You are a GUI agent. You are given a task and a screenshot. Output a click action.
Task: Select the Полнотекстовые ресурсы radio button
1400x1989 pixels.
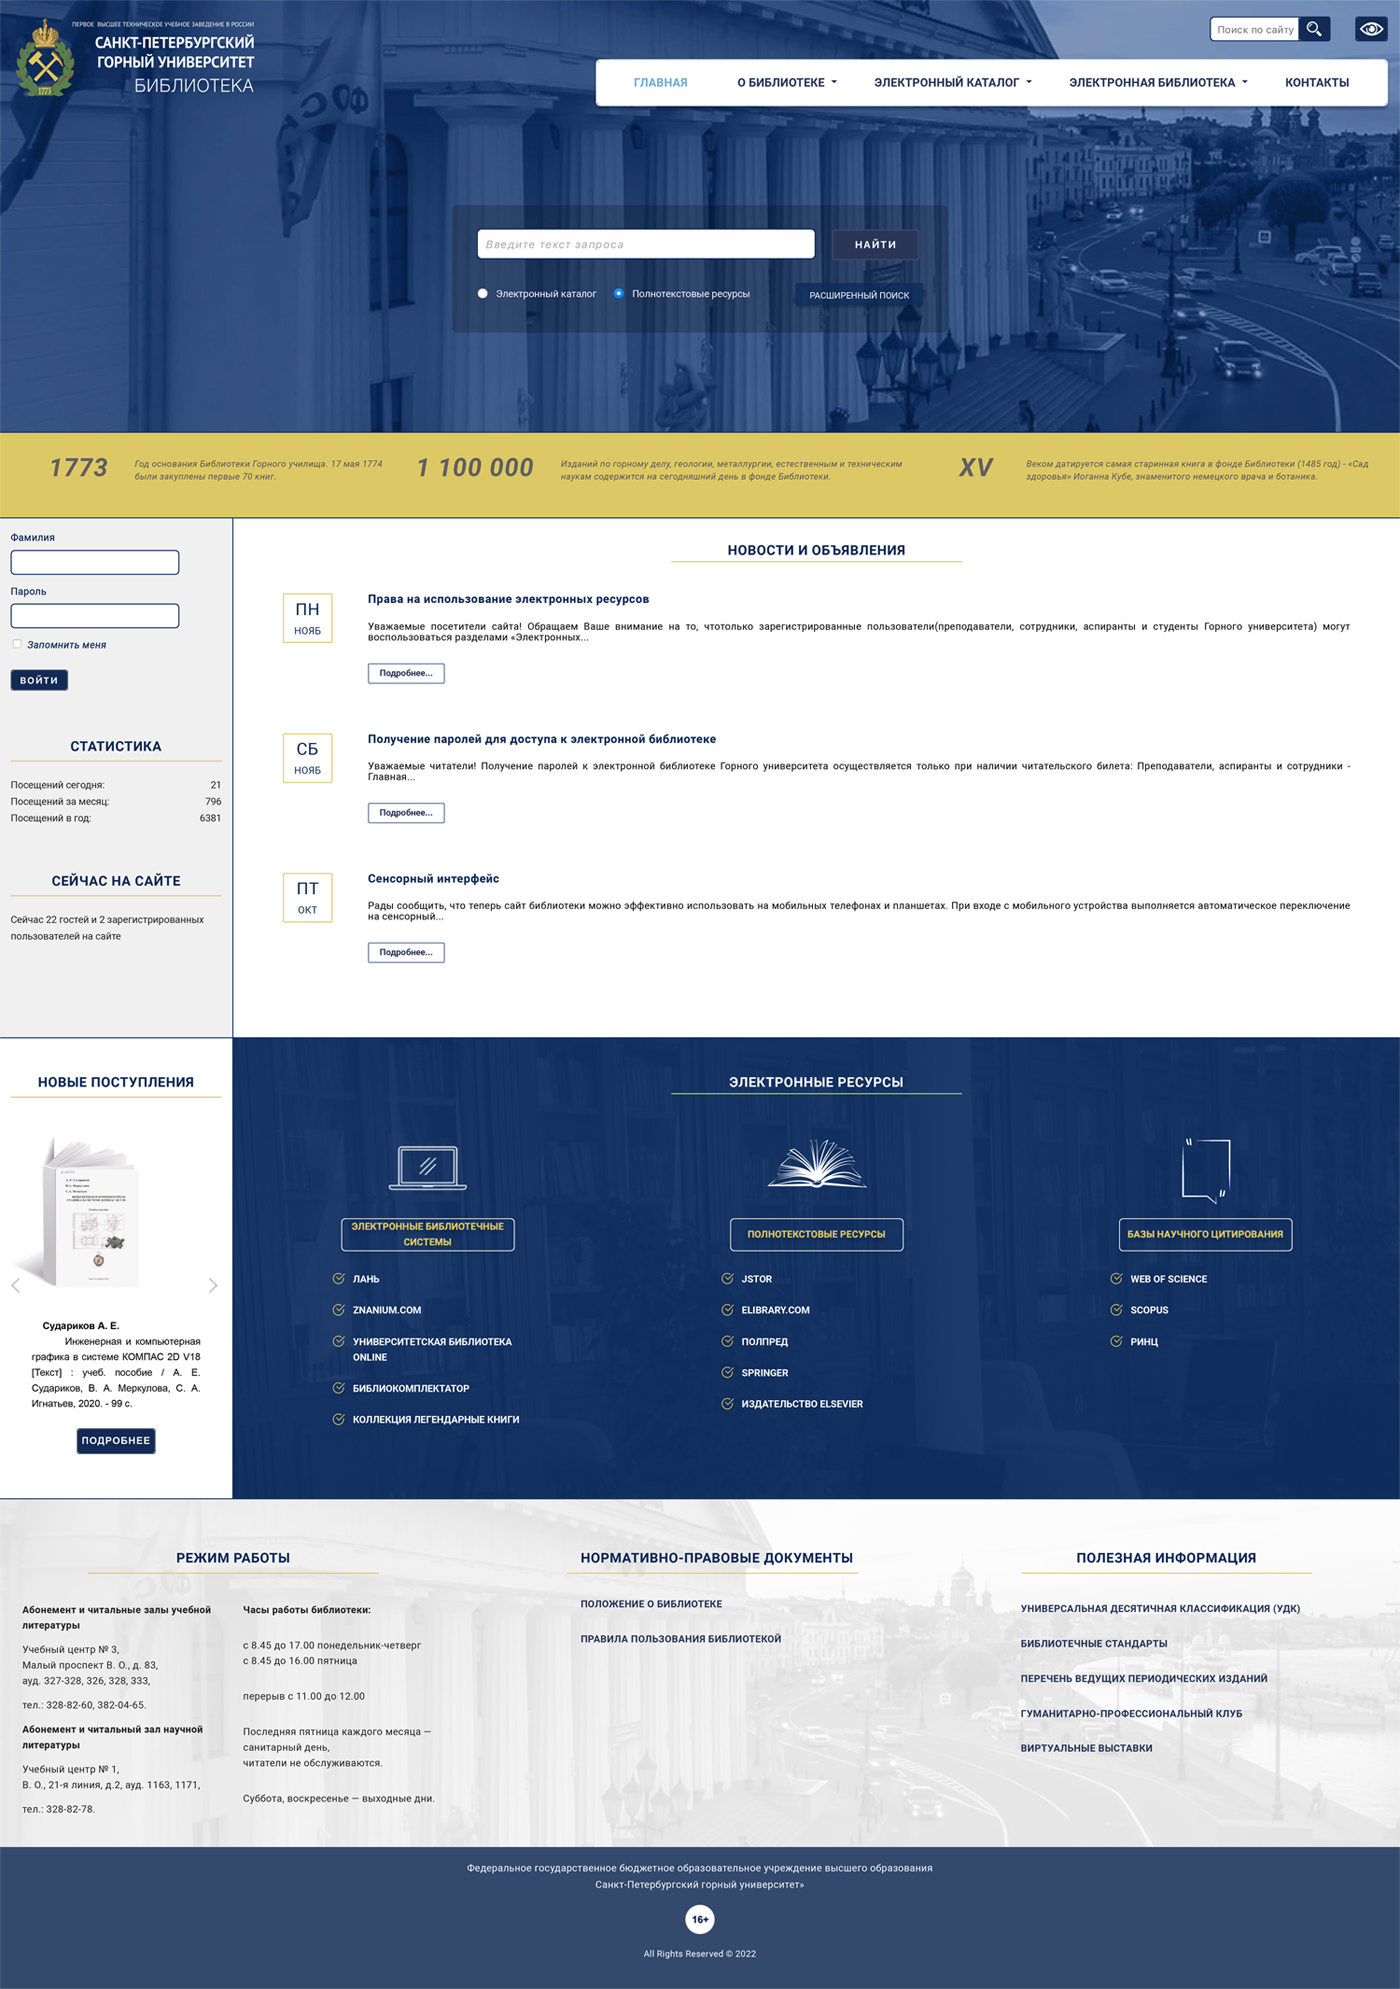tap(619, 294)
